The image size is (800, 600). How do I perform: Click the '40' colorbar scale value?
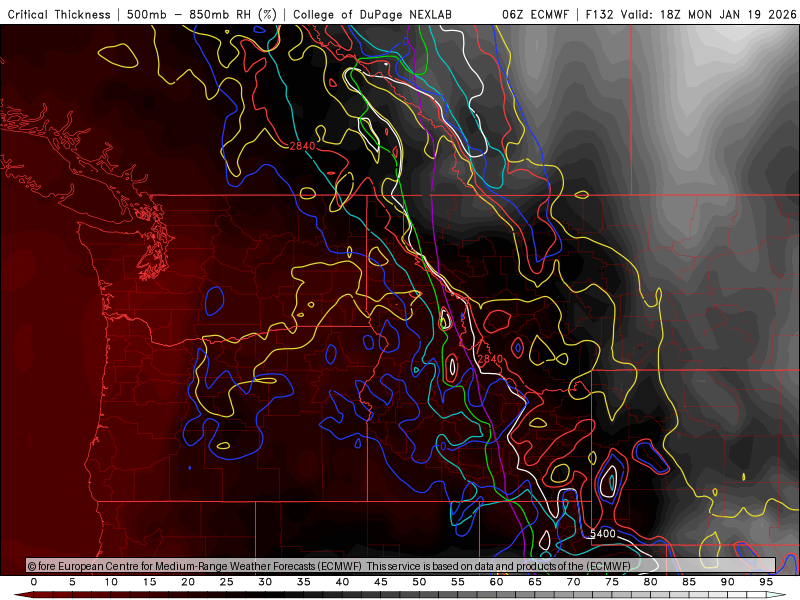pyautogui.click(x=342, y=582)
